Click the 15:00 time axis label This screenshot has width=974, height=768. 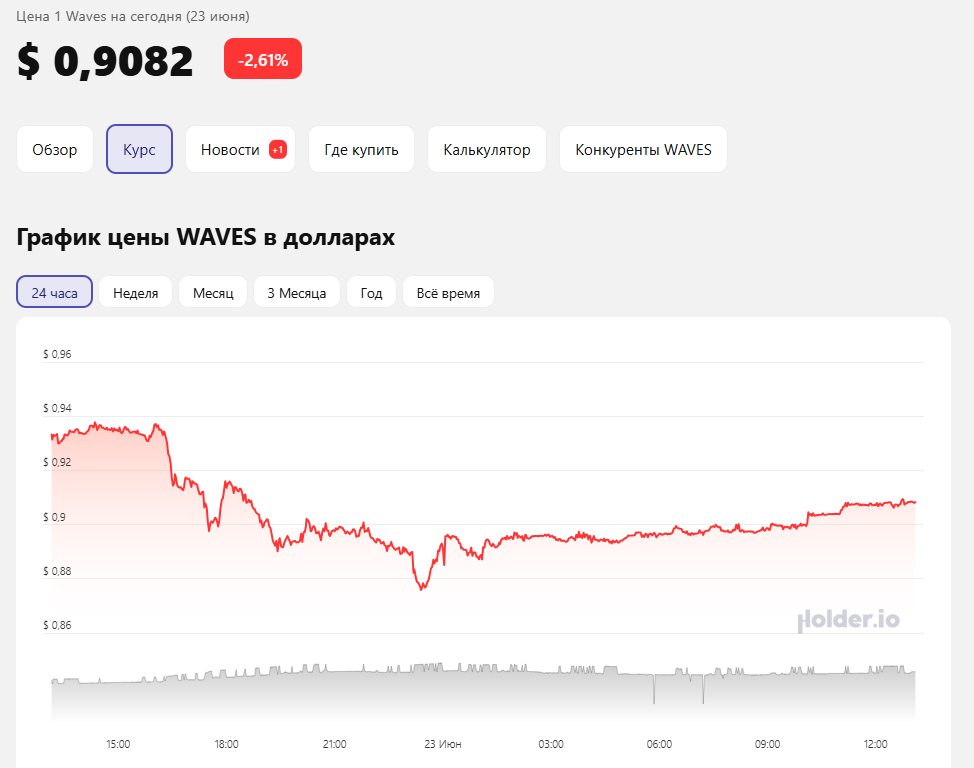click(118, 744)
